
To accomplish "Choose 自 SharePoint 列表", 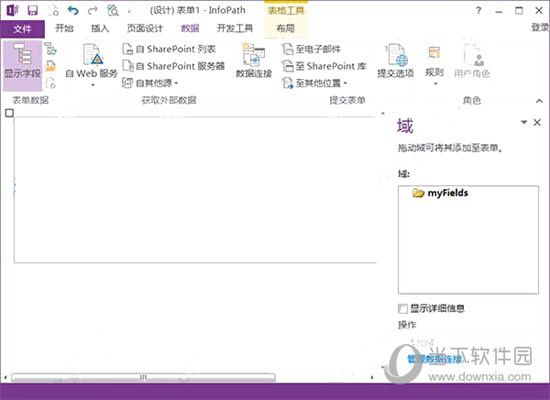I will [169, 49].
